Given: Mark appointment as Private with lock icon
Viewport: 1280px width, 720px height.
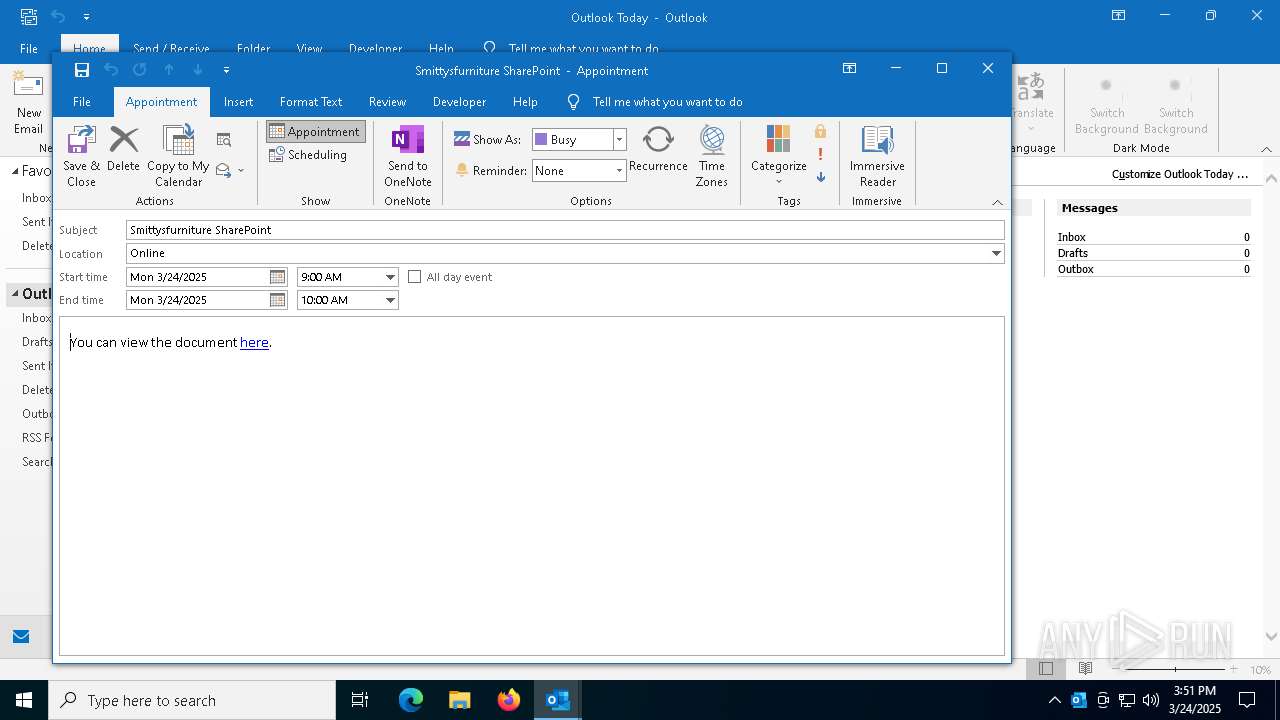Looking at the screenshot, I should click(x=820, y=131).
